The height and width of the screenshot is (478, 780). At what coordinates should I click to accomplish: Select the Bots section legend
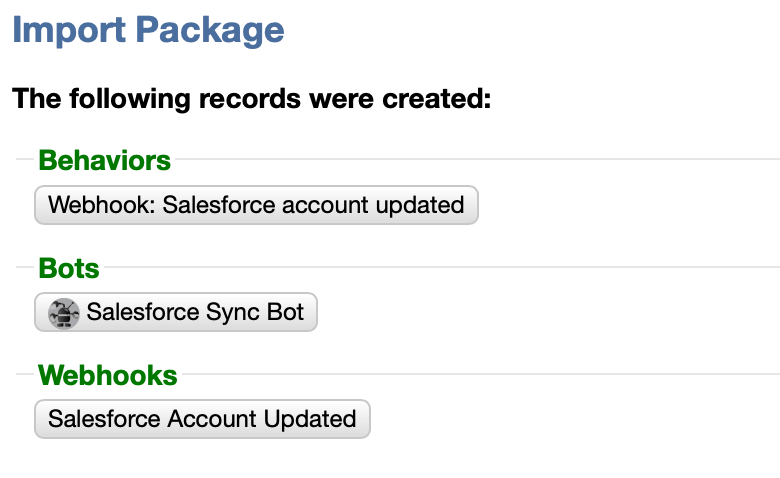pyautogui.click(x=69, y=268)
